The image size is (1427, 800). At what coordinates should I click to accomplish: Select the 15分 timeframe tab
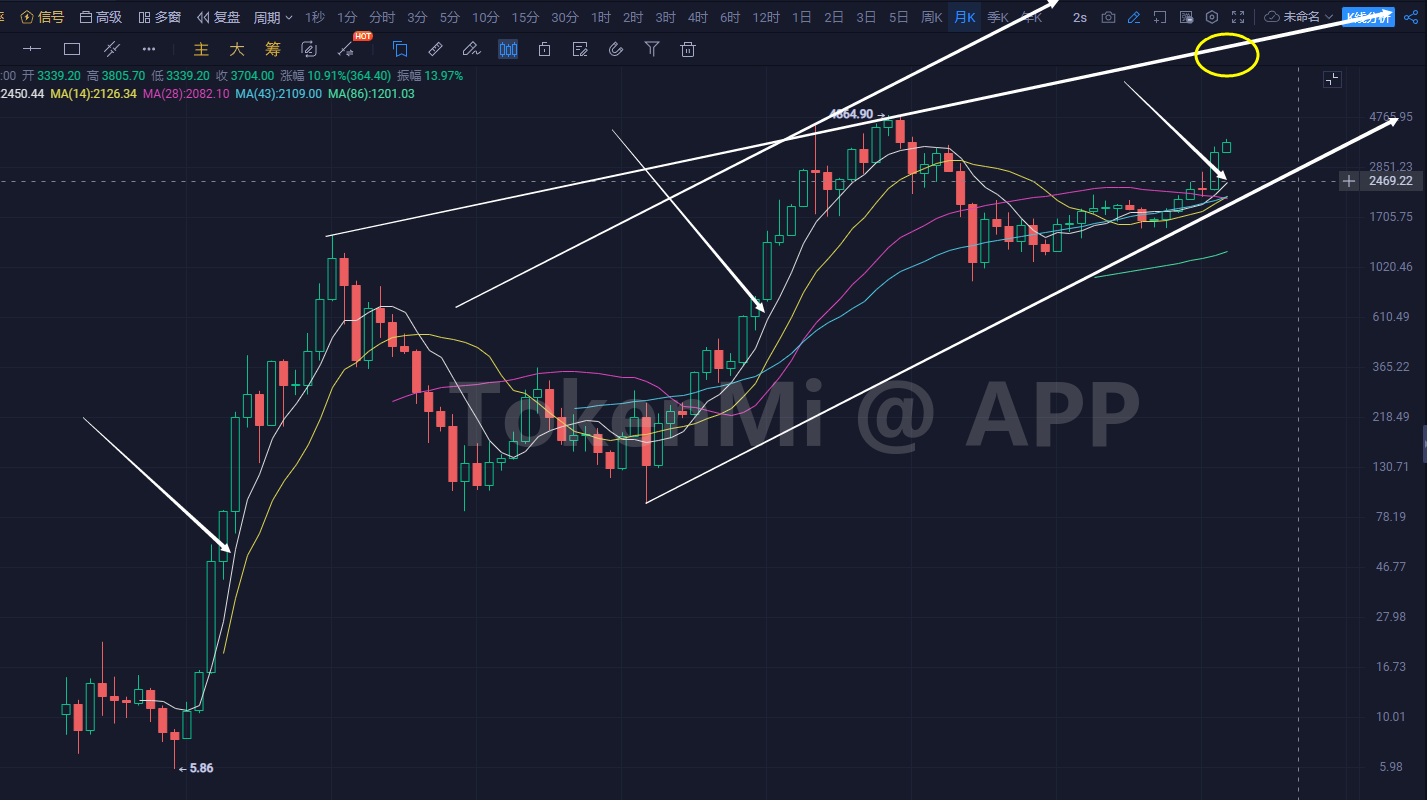[525, 17]
